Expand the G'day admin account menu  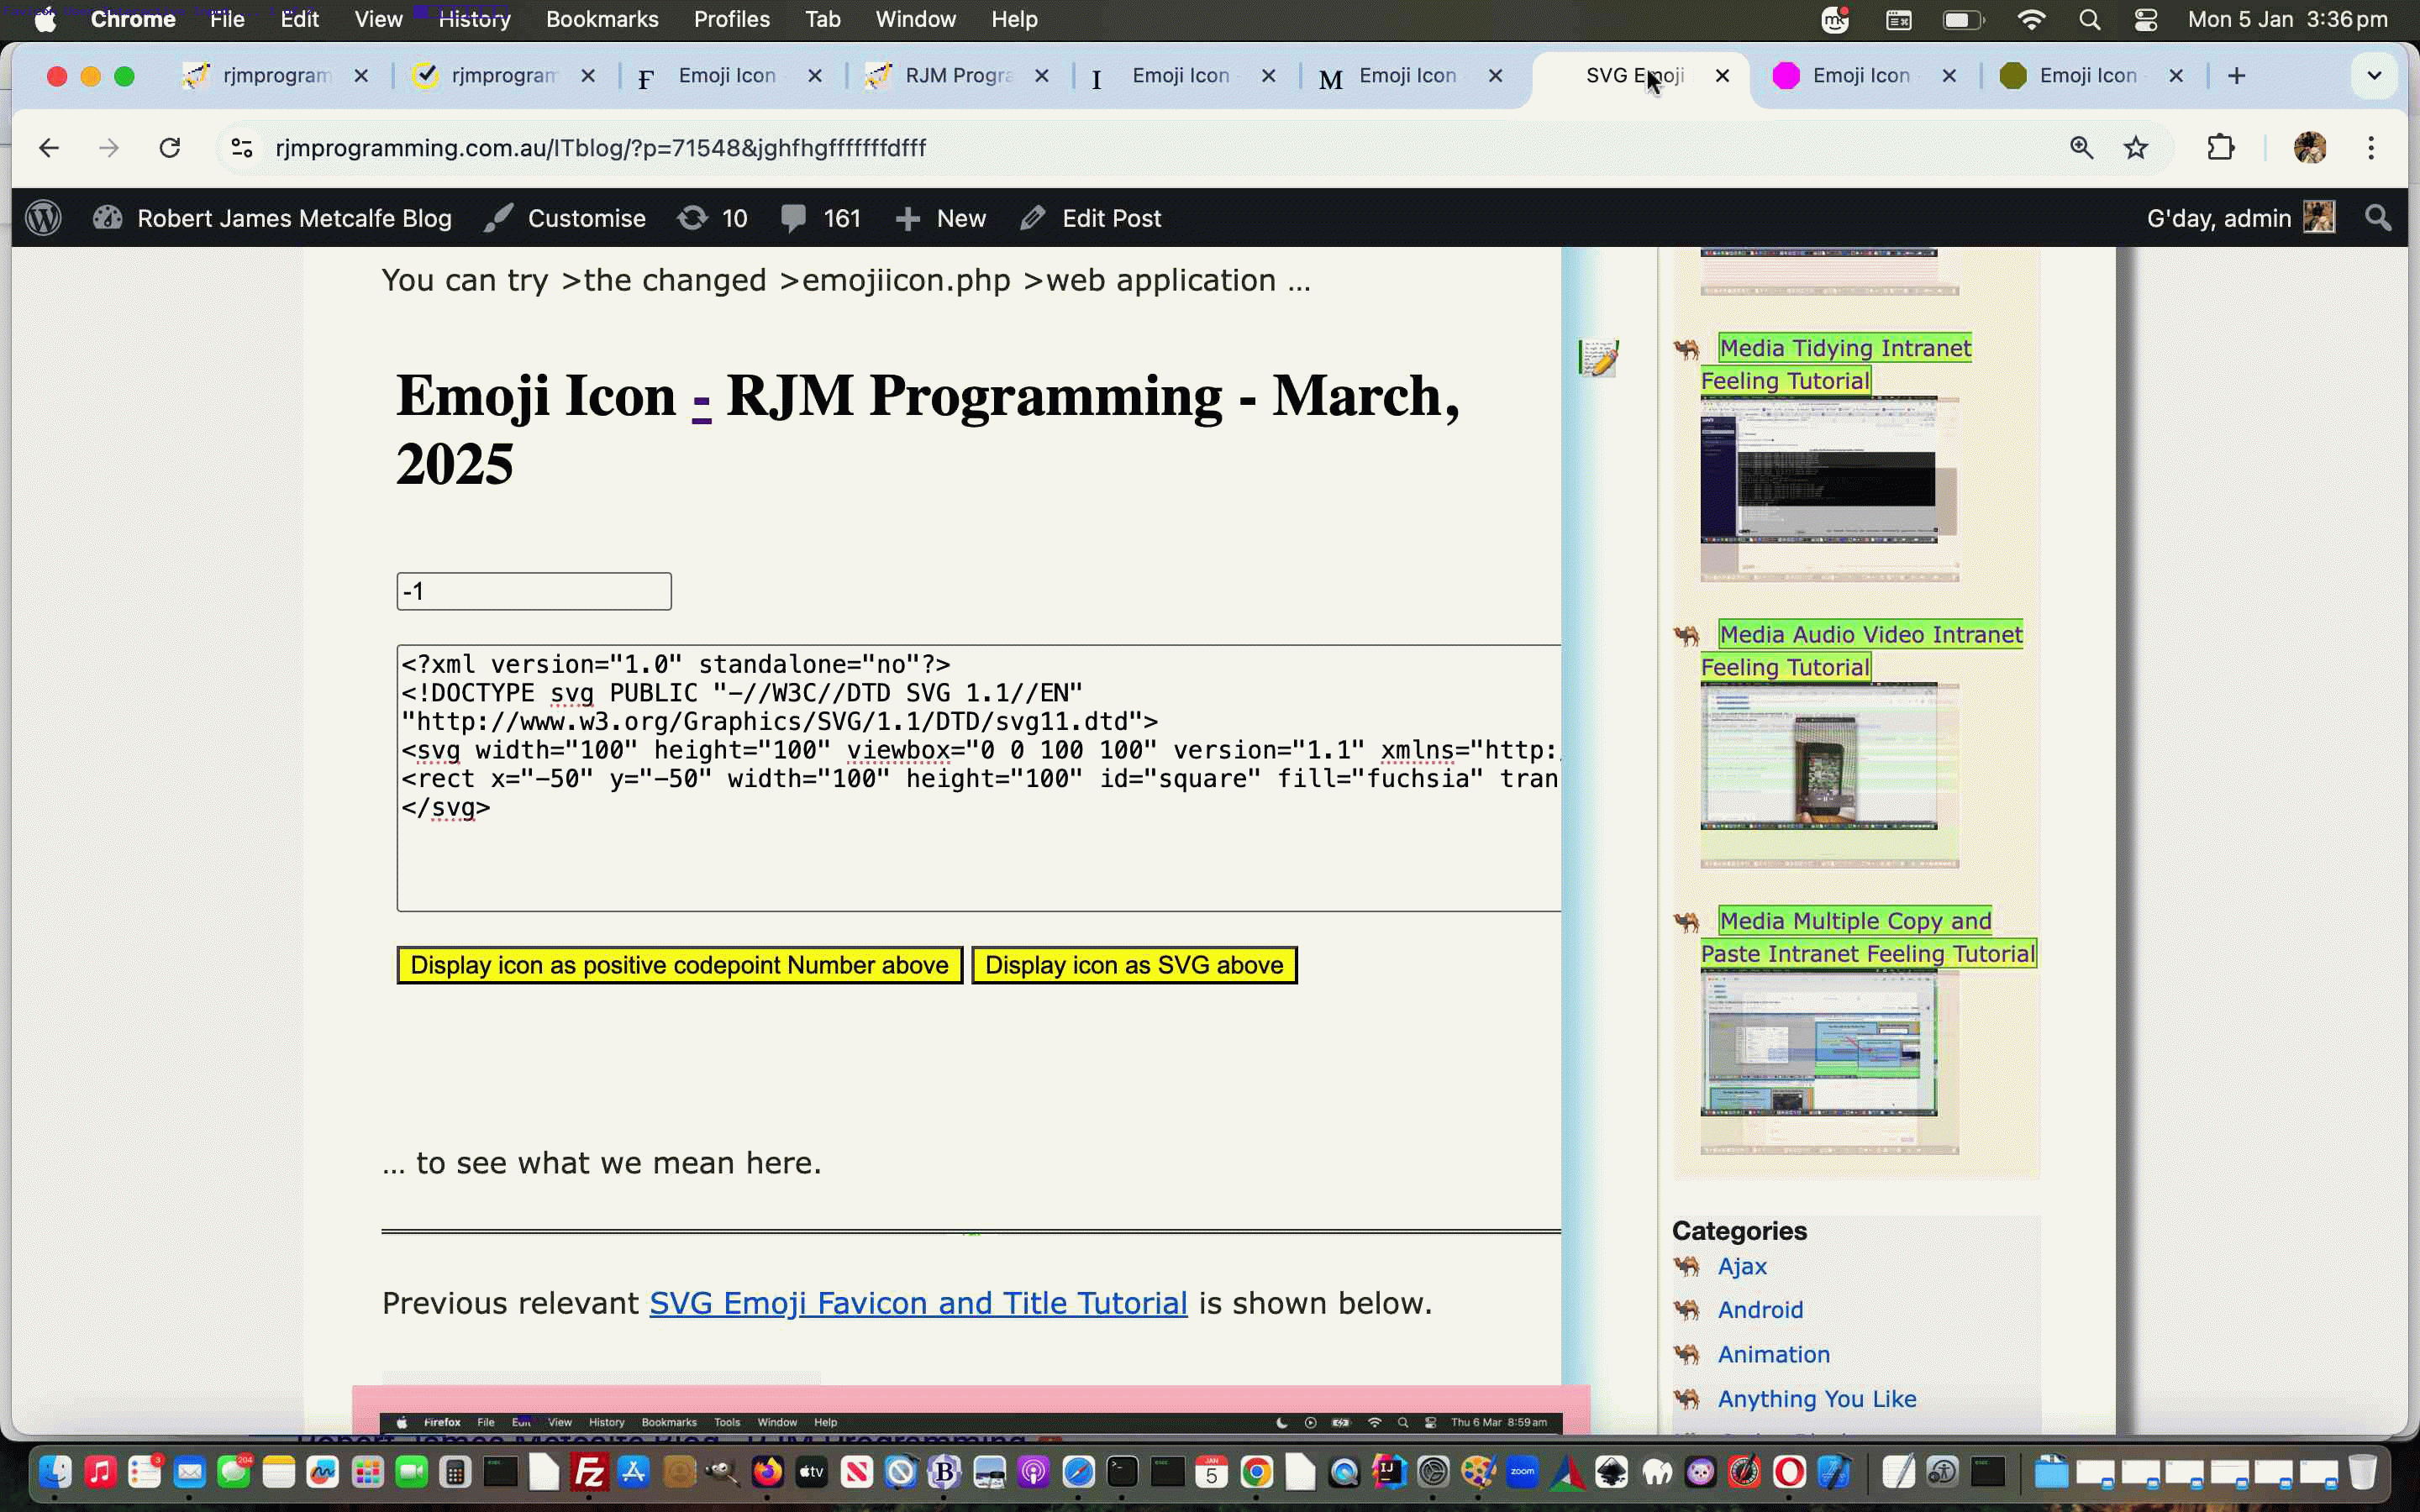2239,218
